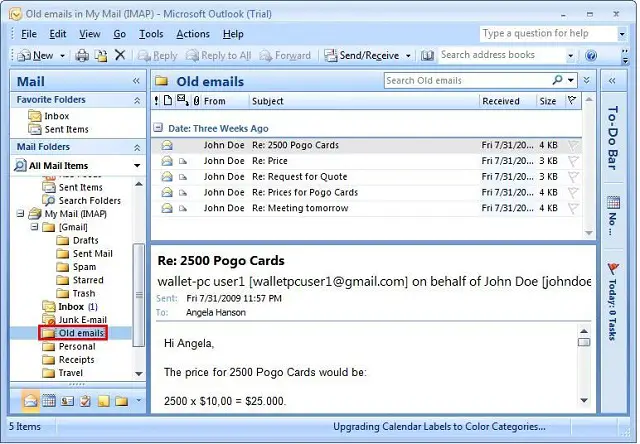Click the Forward button
The image size is (640, 444).
pos(285,56)
